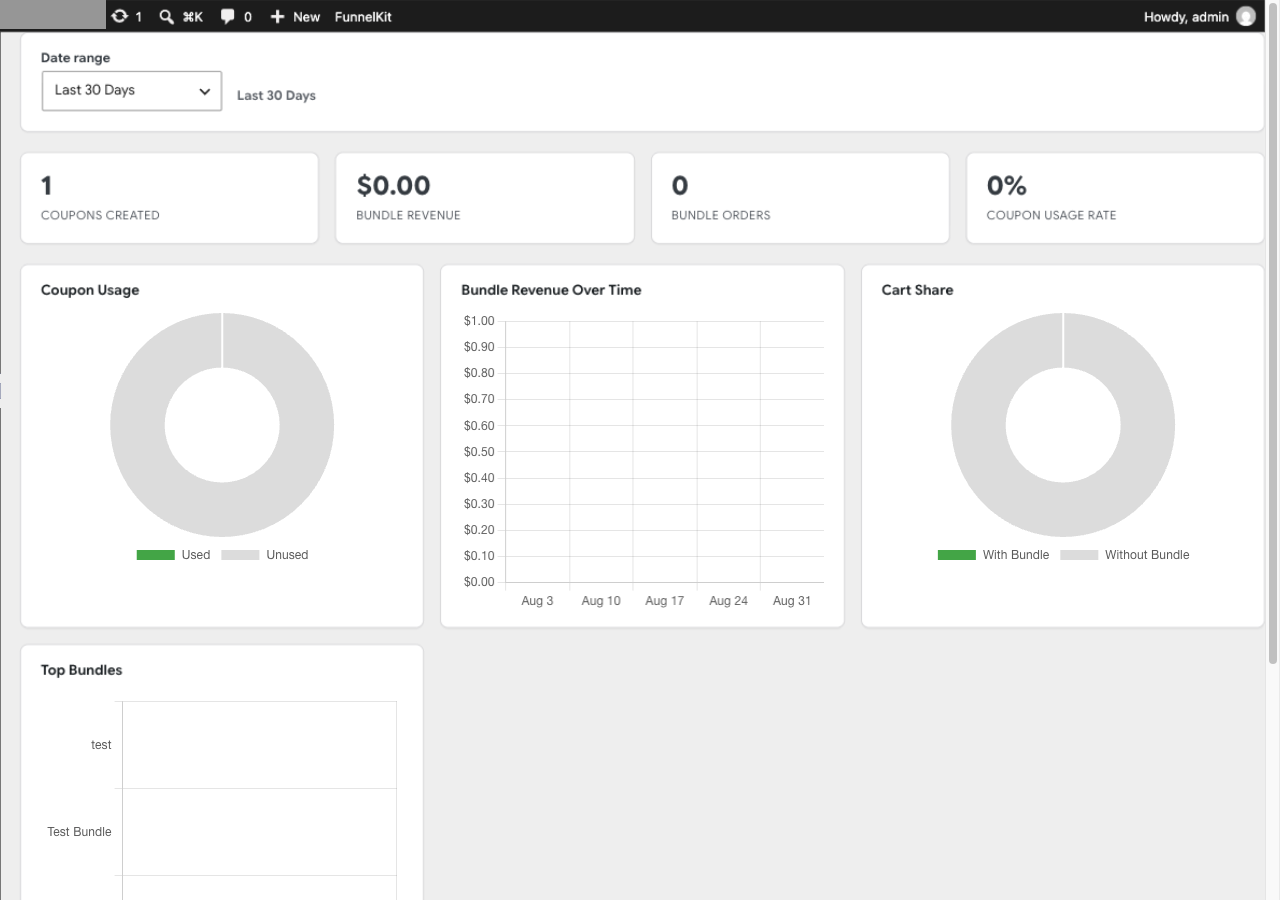The height and width of the screenshot is (900, 1280).
Task: Toggle the Without Bundle legend item
Action: tap(1125, 555)
